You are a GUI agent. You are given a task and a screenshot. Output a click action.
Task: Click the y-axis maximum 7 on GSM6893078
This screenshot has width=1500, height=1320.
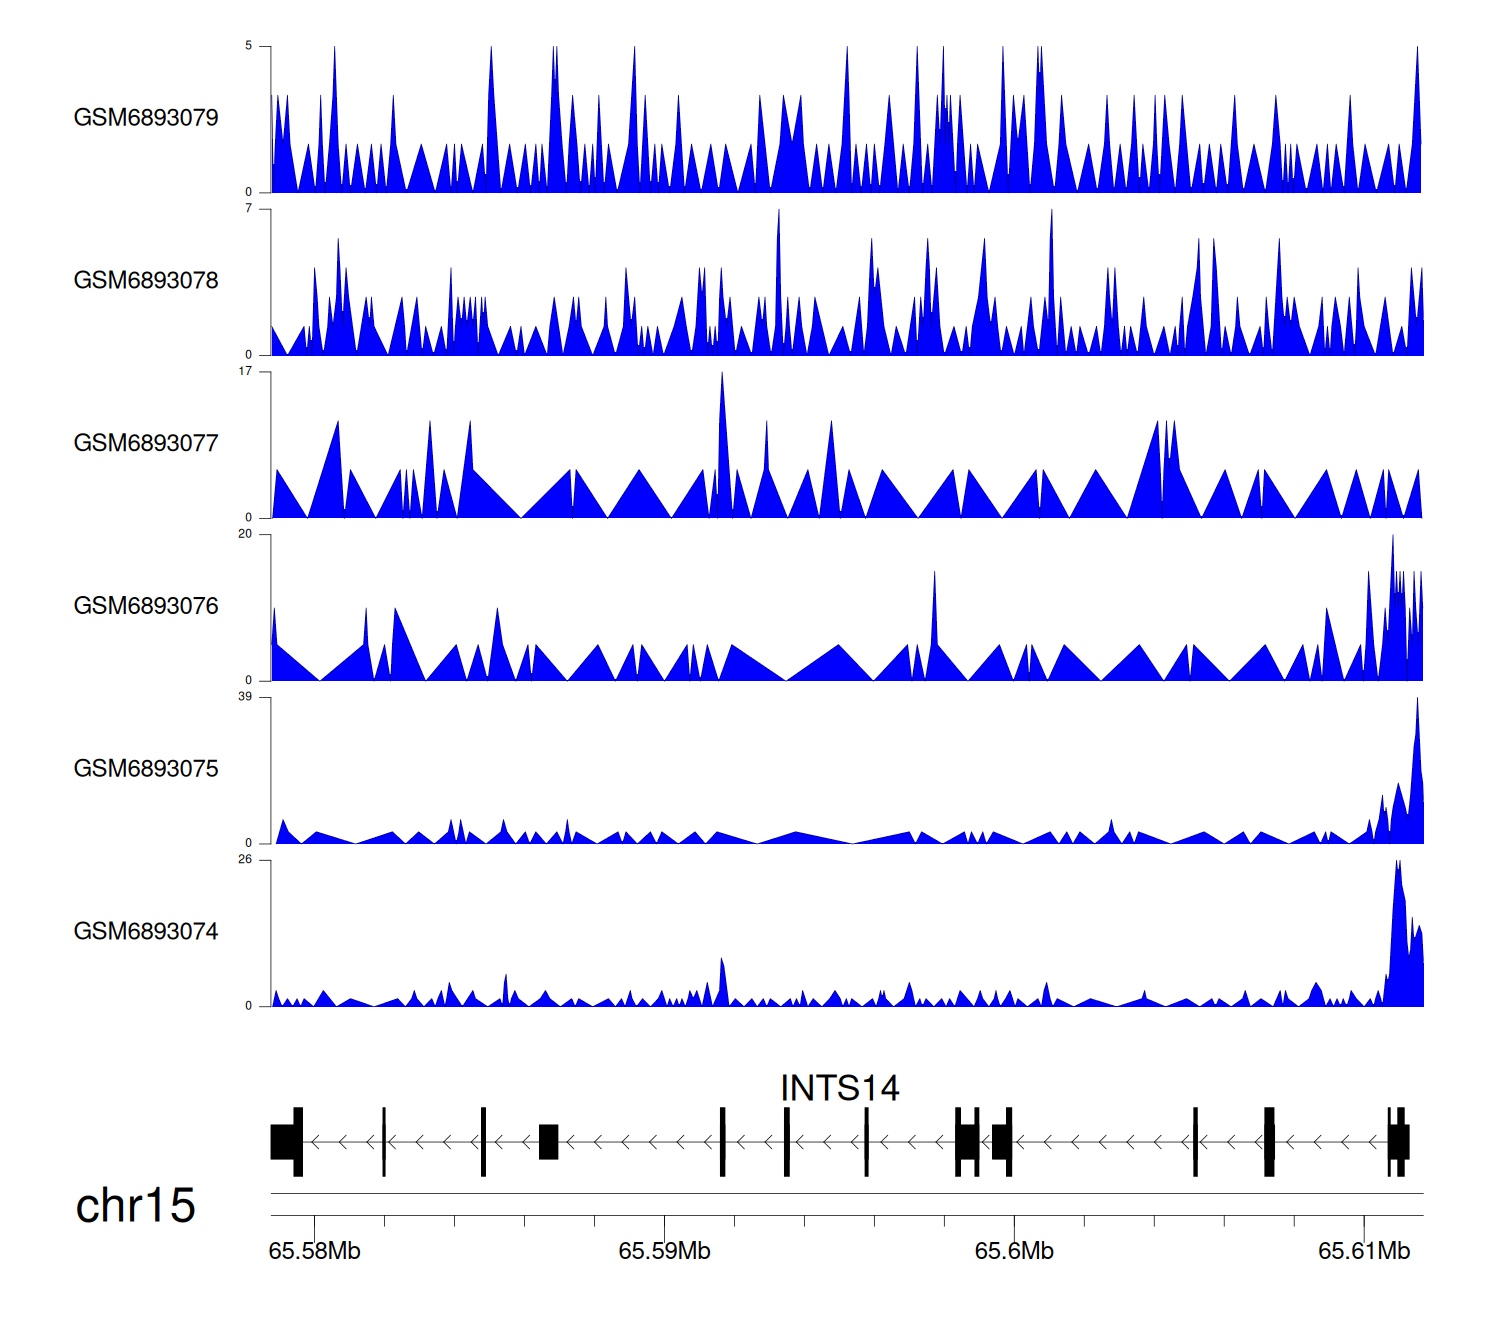pos(248,209)
